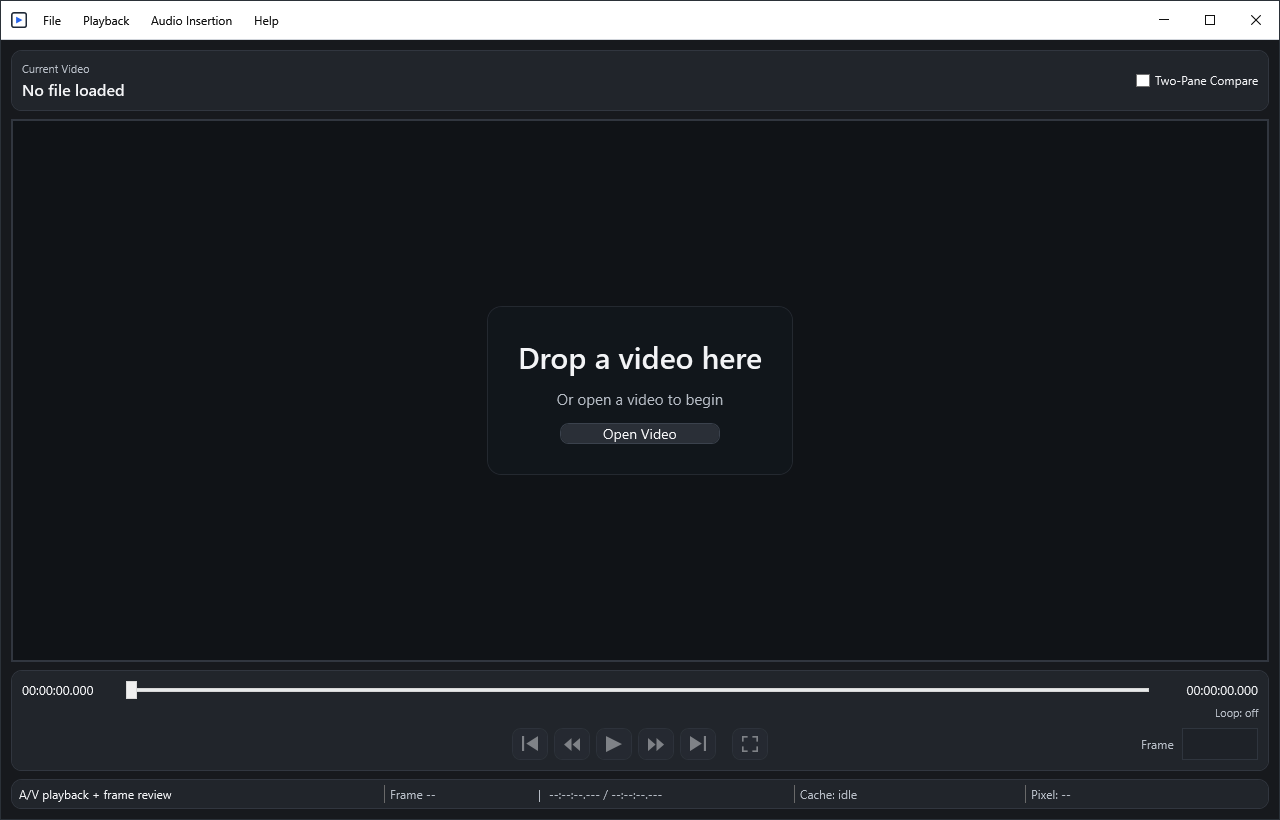
Task: Skip to the last frame button
Action: 698,744
